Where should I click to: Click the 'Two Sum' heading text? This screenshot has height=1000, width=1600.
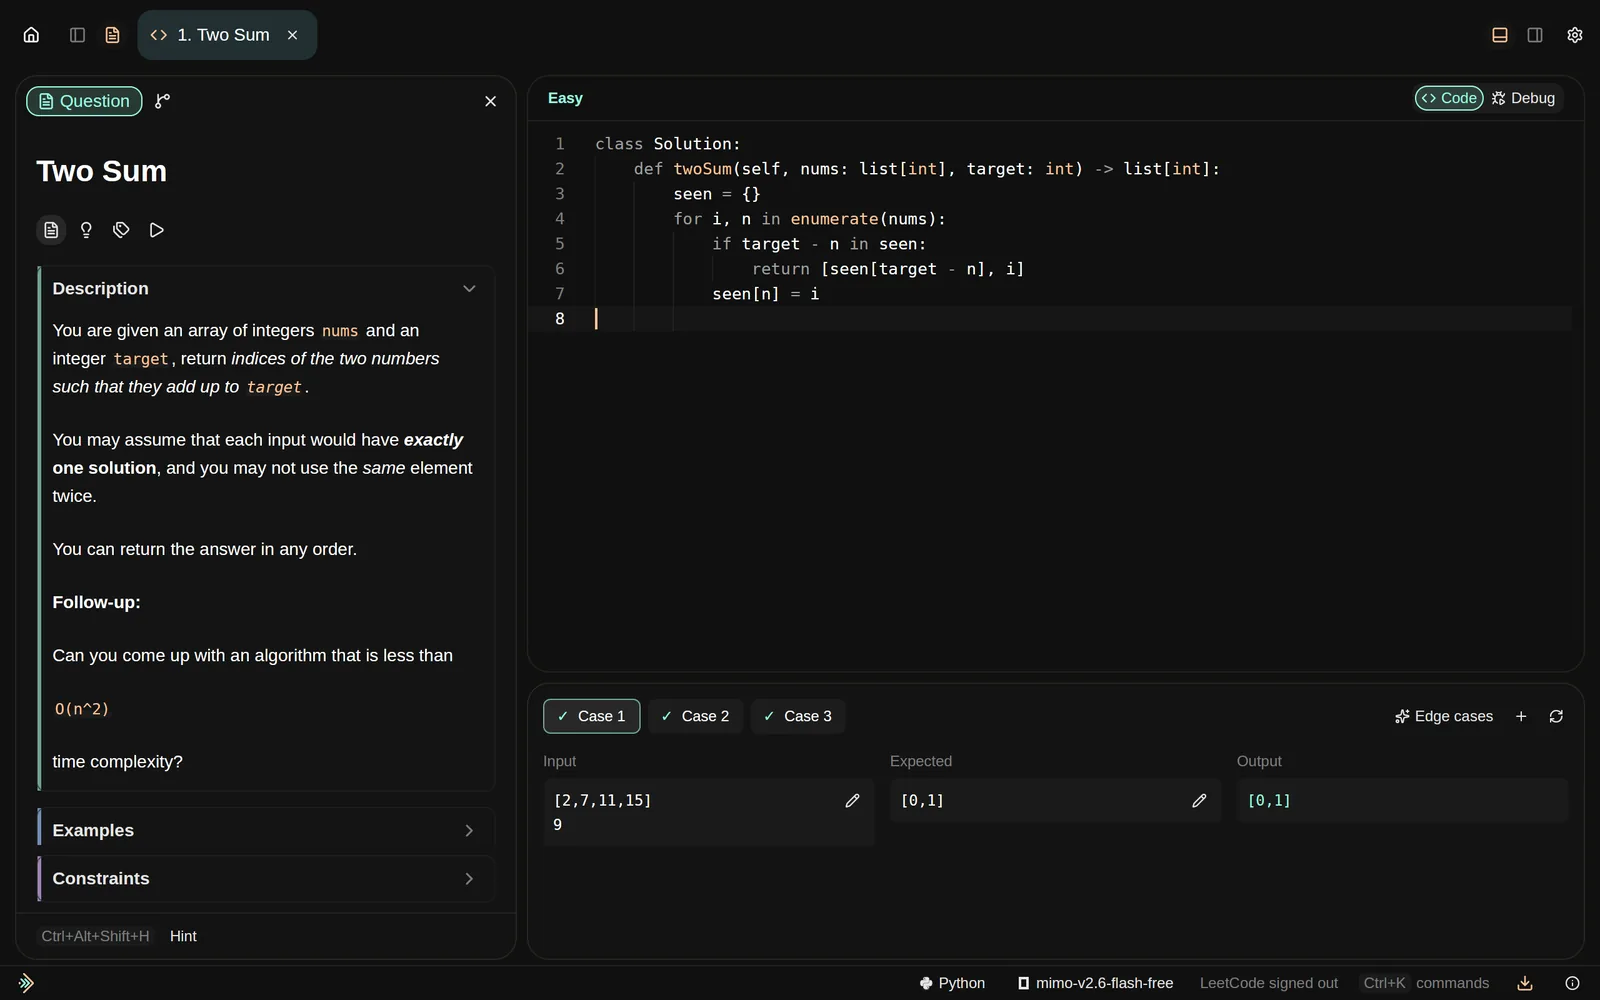(101, 171)
